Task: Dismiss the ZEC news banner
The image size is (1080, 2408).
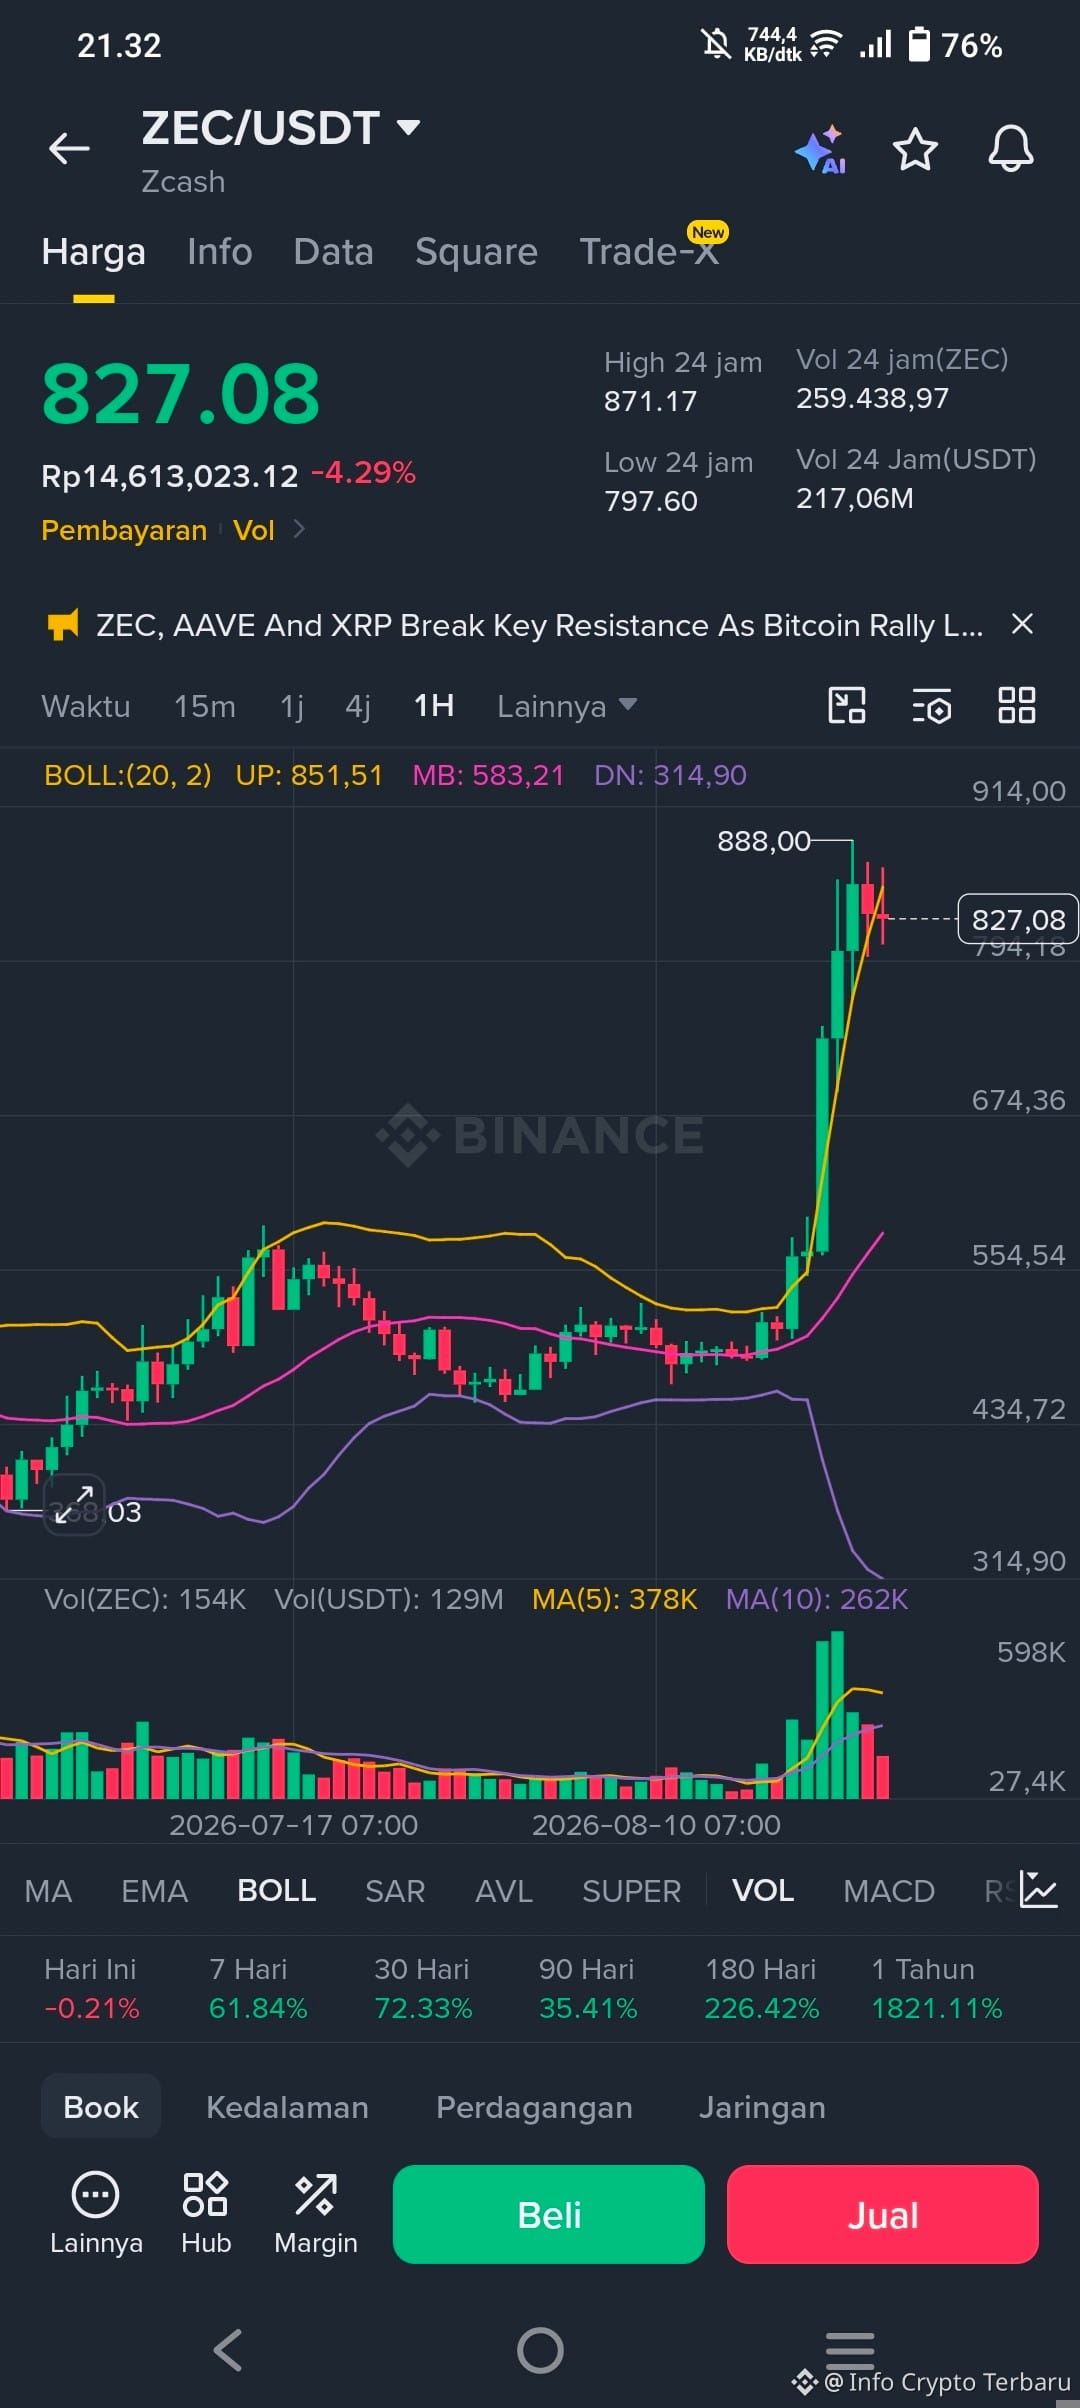Action: click(1022, 624)
